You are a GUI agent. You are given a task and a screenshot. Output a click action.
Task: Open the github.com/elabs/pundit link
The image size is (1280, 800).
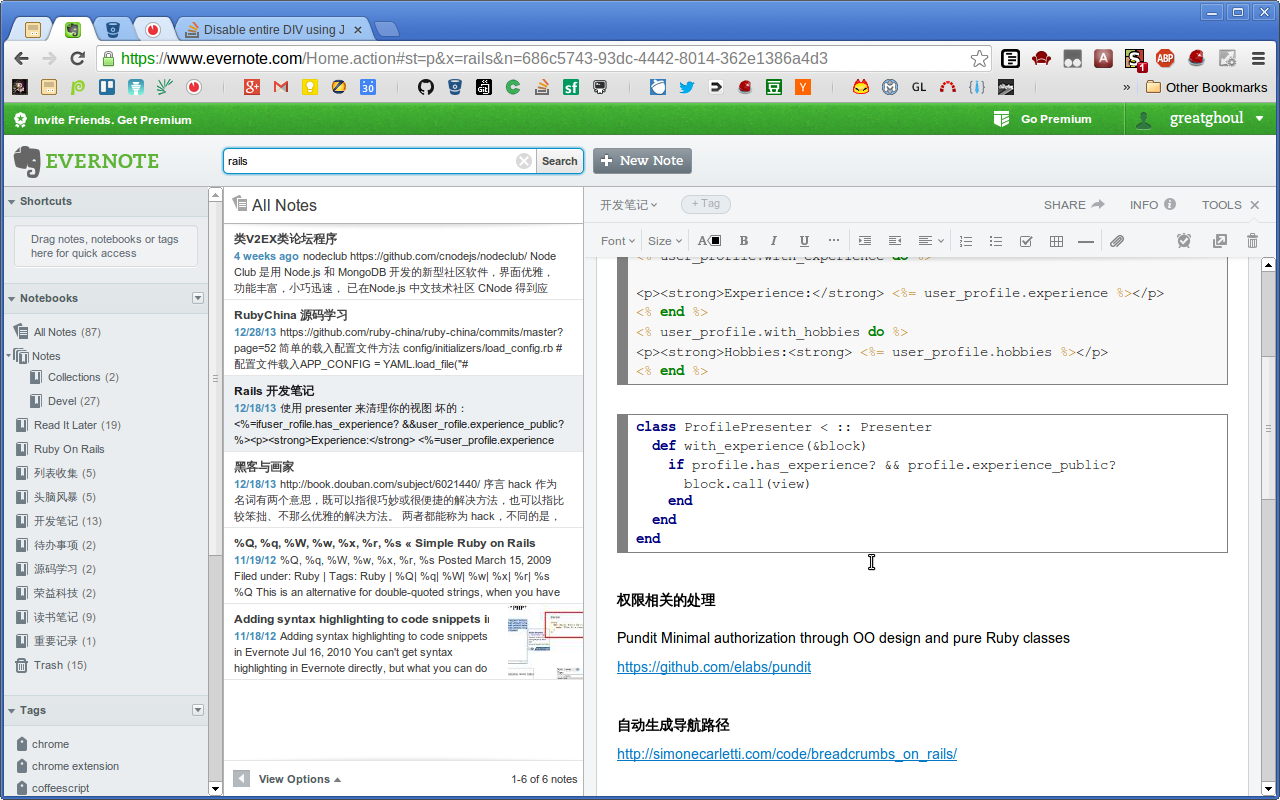[x=714, y=667]
